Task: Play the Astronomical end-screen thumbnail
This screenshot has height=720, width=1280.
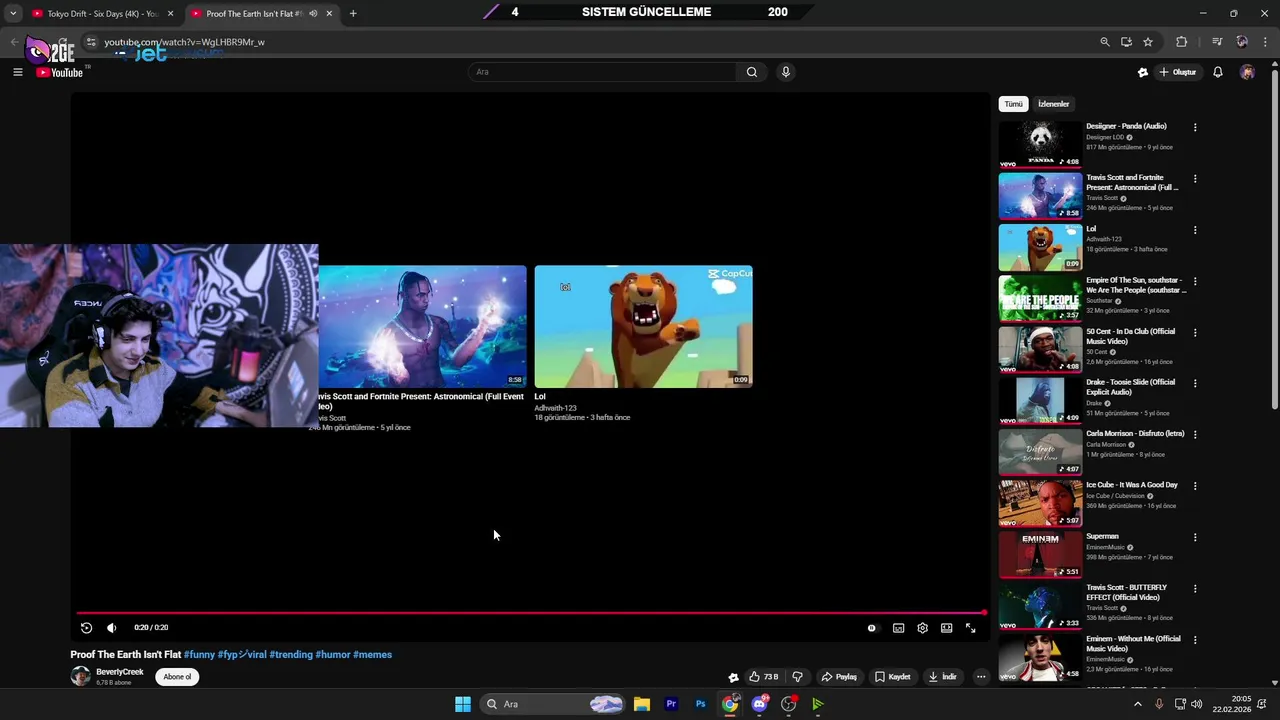Action: tap(422, 326)
